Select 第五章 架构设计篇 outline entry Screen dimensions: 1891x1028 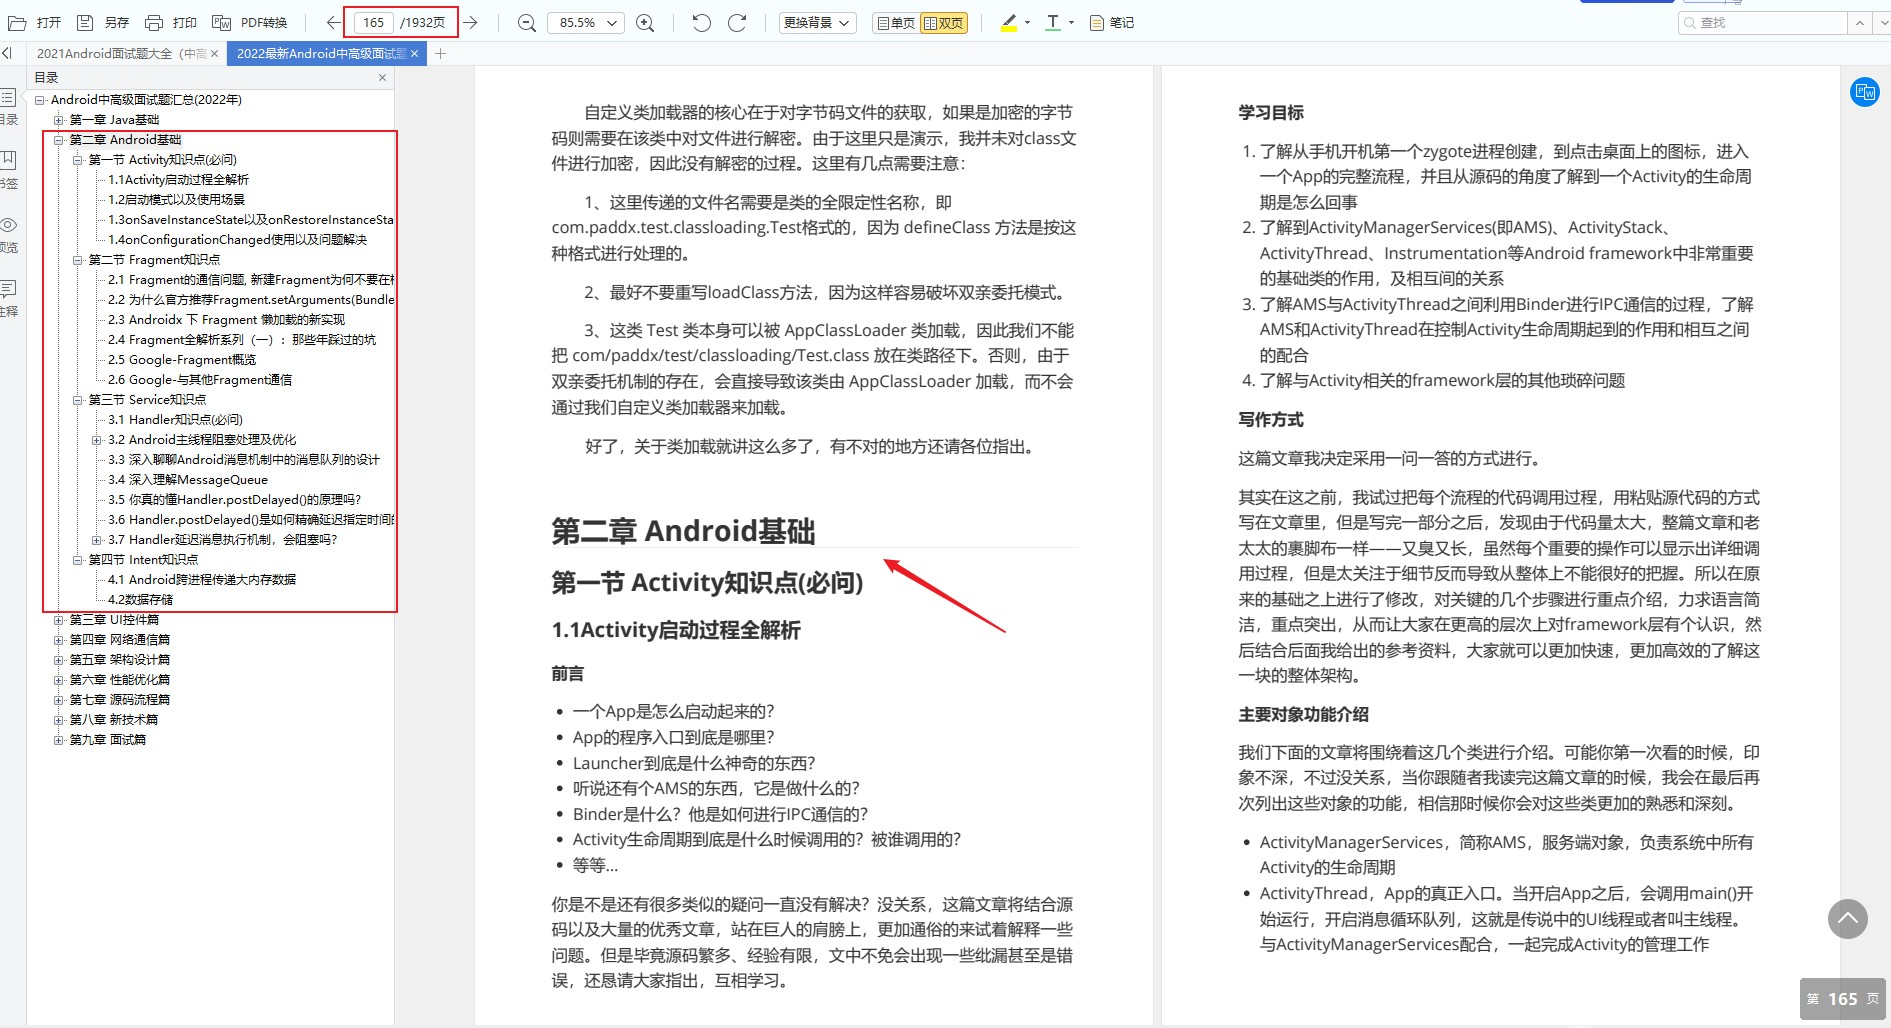pos(119,660)
